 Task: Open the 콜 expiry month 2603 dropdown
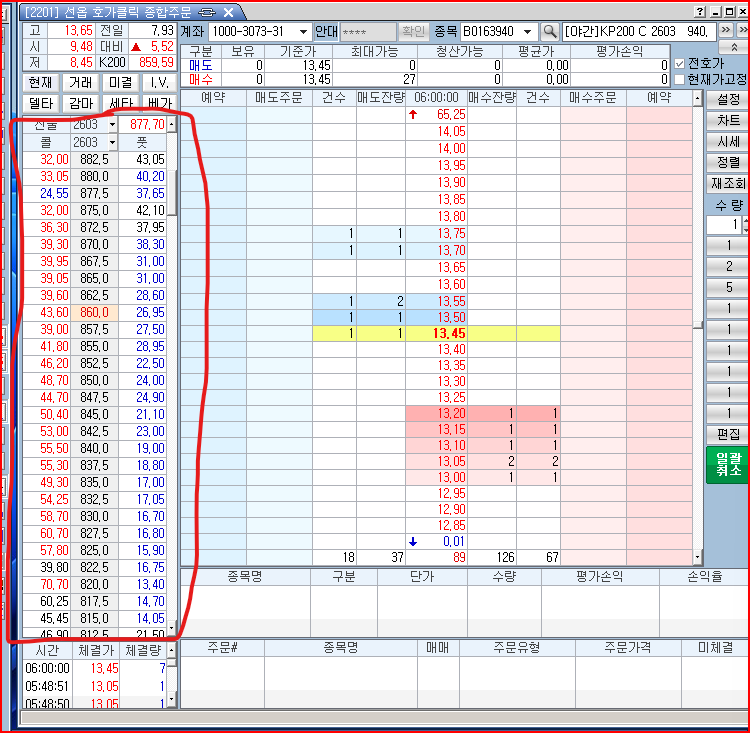pos(112,143)
